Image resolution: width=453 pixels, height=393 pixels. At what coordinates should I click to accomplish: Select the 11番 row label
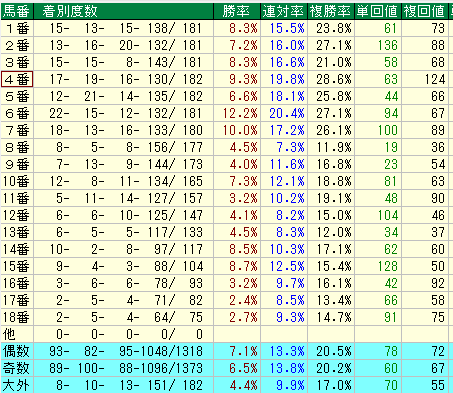click(17, 199)
